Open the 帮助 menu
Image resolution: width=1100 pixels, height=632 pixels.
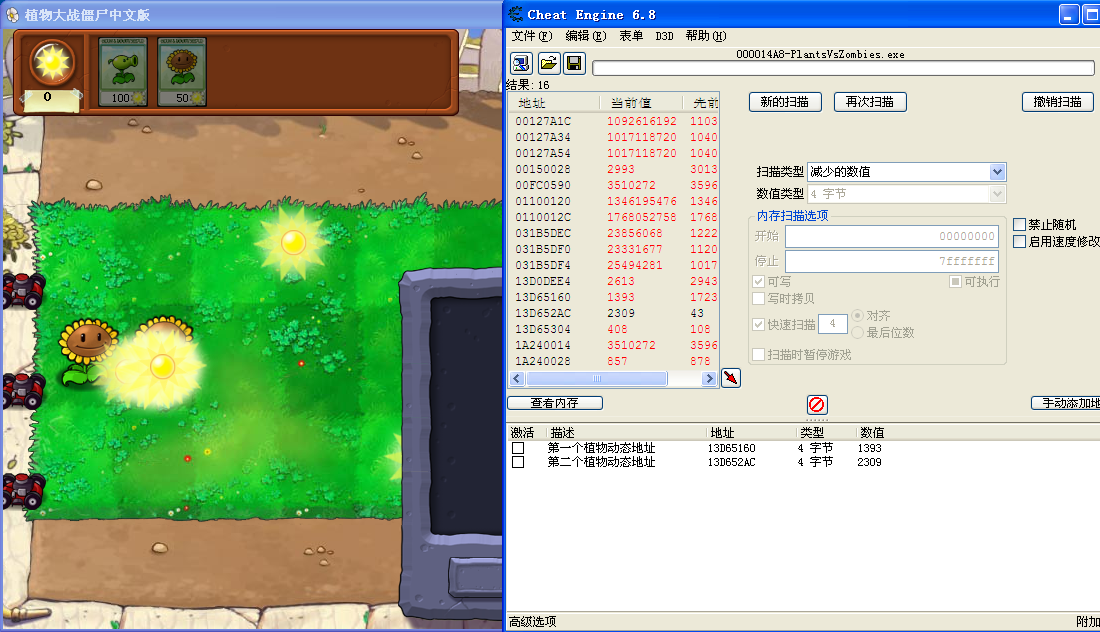pos(706,36)
